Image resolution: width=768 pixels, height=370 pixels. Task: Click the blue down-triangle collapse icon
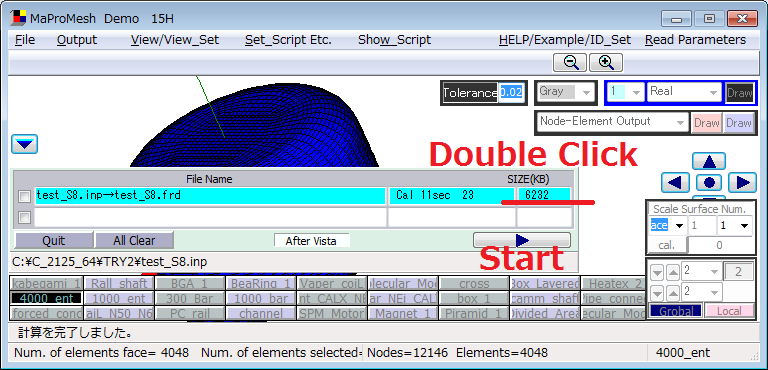click(x=24, y=144)
